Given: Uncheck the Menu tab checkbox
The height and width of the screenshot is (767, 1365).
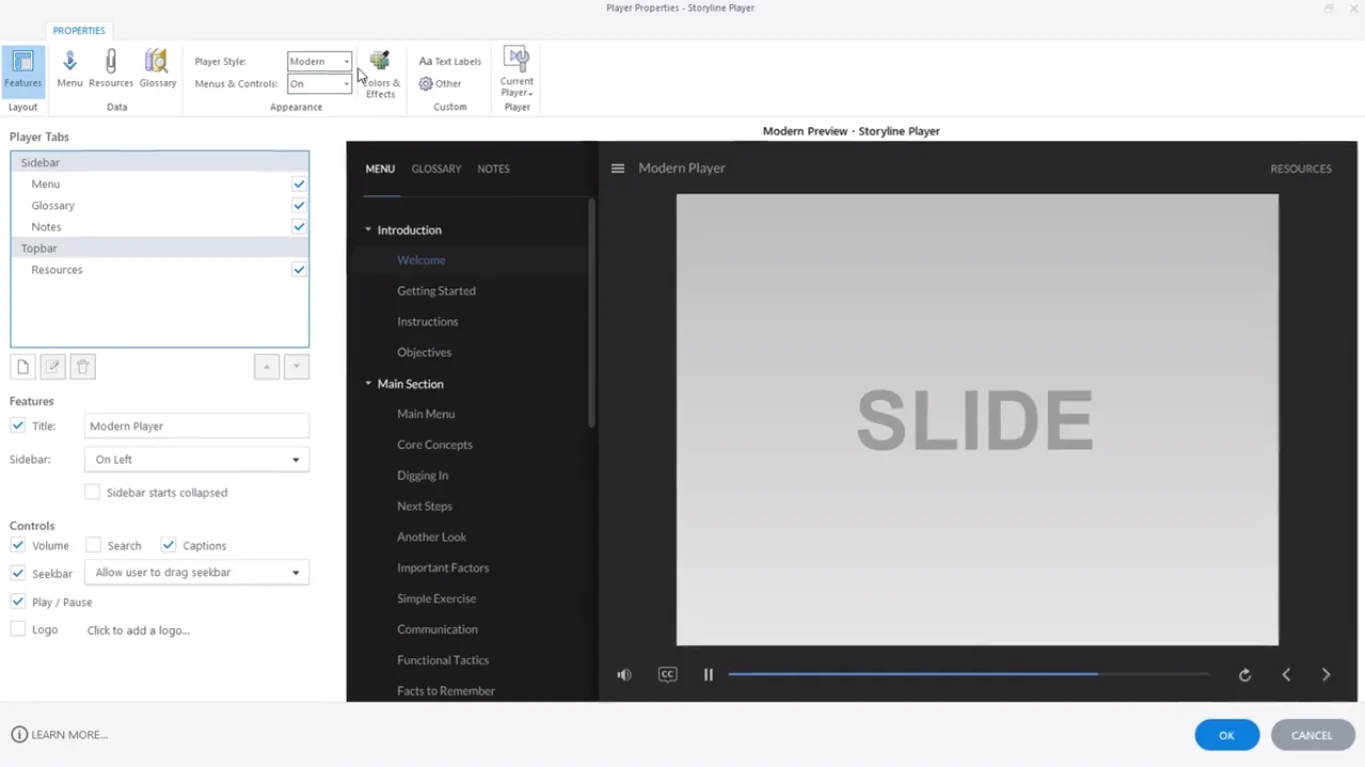Looking at the screenshot, I should click(299, 184).
